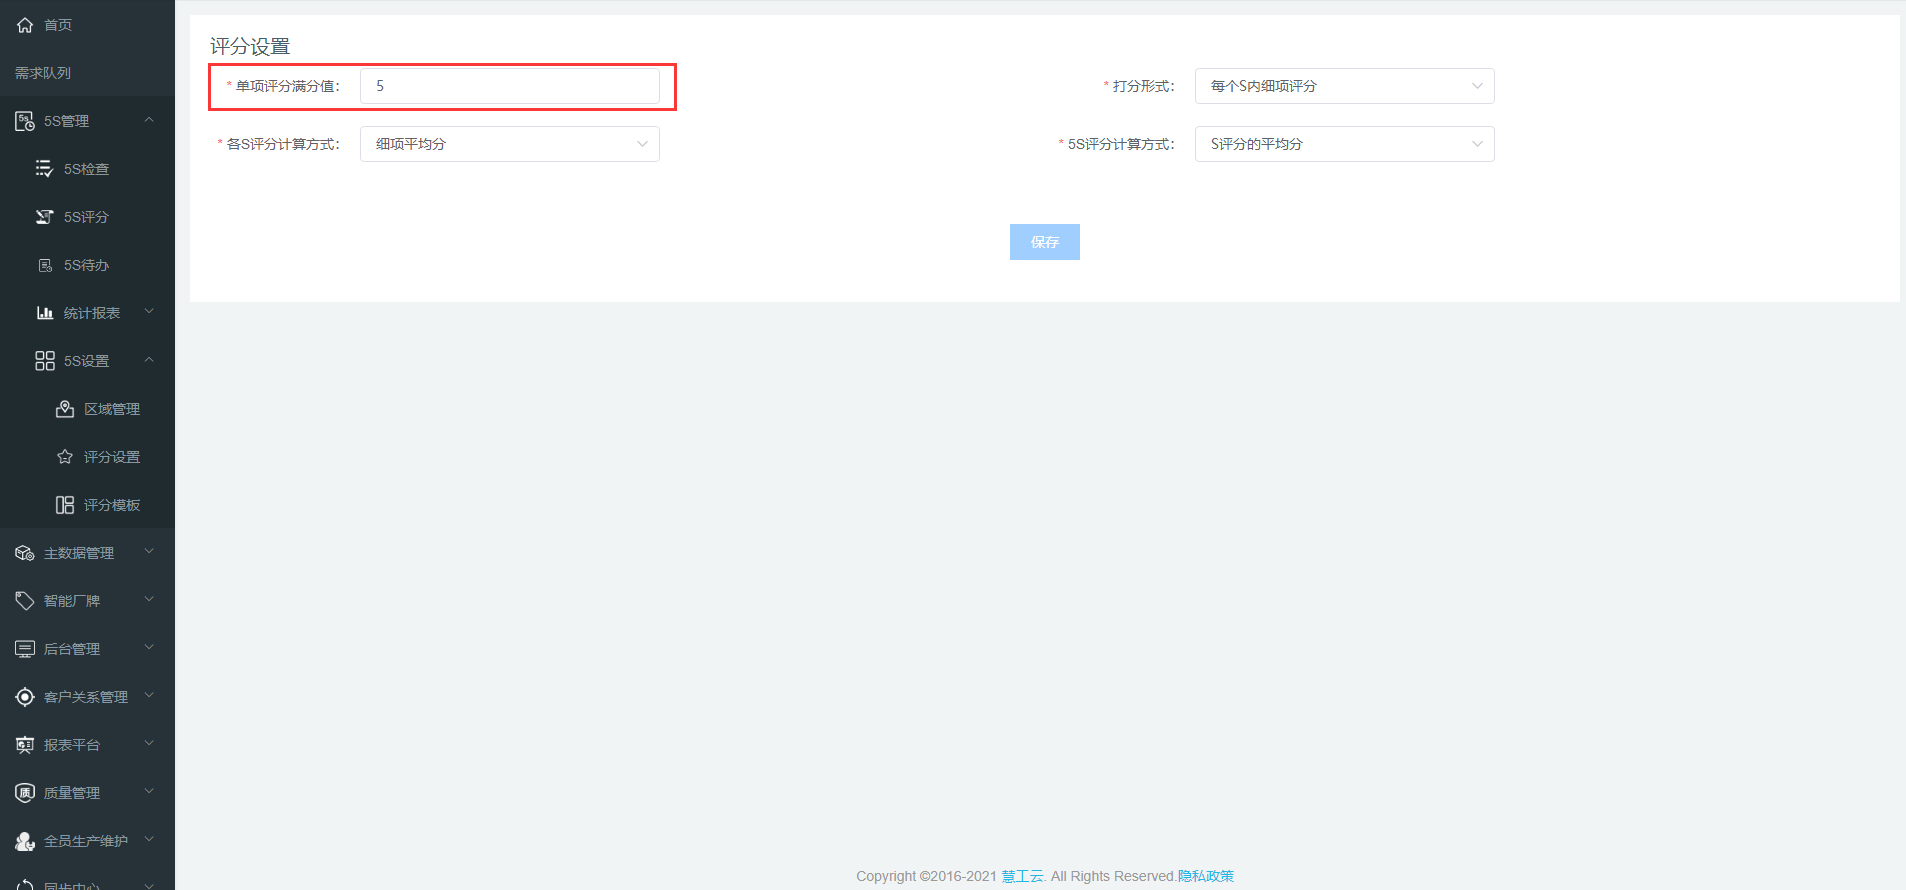This screenshot has height=890, width=1906.
Task: Open the 隐私政策 privacy policy link
Action: 1205,876
